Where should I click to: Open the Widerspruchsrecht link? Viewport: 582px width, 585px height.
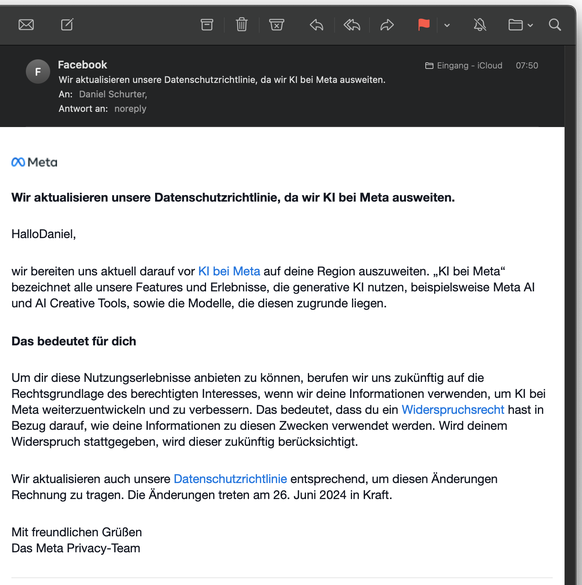[453, 410]
